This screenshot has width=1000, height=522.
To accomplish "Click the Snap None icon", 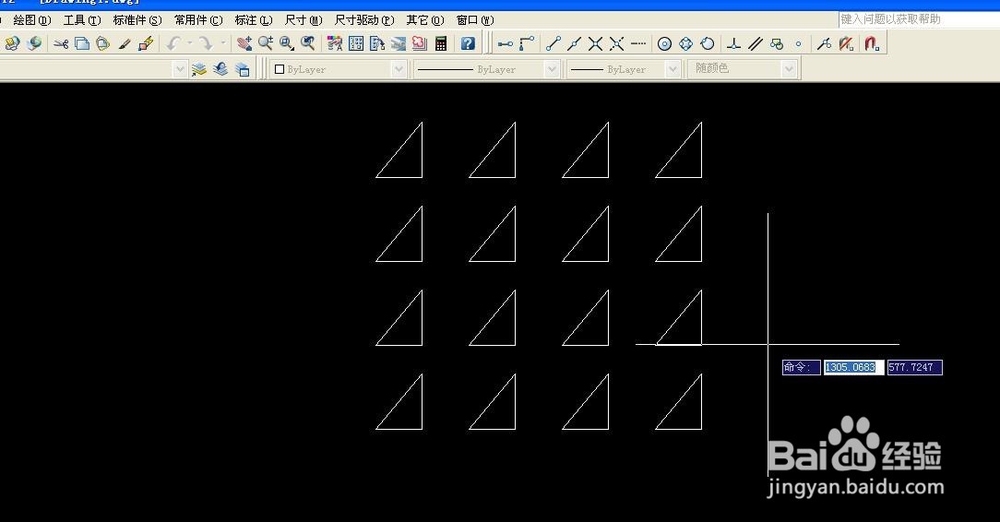I will pos(846,43).
